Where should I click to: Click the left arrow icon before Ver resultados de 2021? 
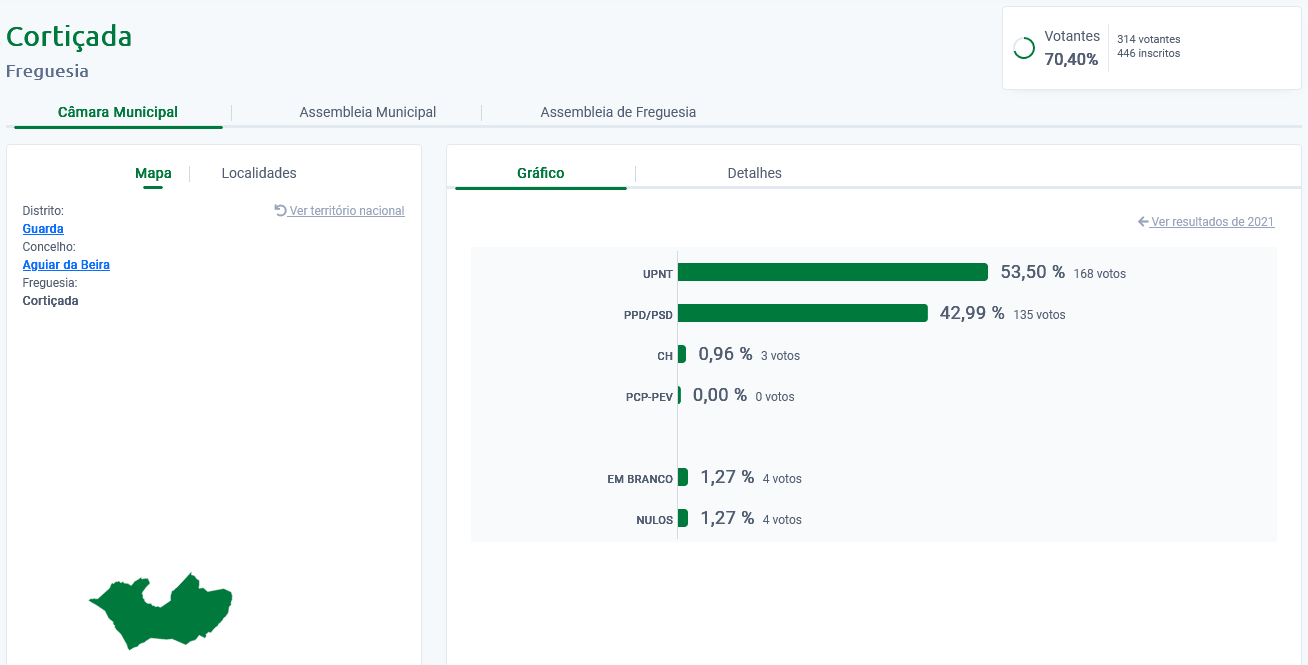[1143, 222]
